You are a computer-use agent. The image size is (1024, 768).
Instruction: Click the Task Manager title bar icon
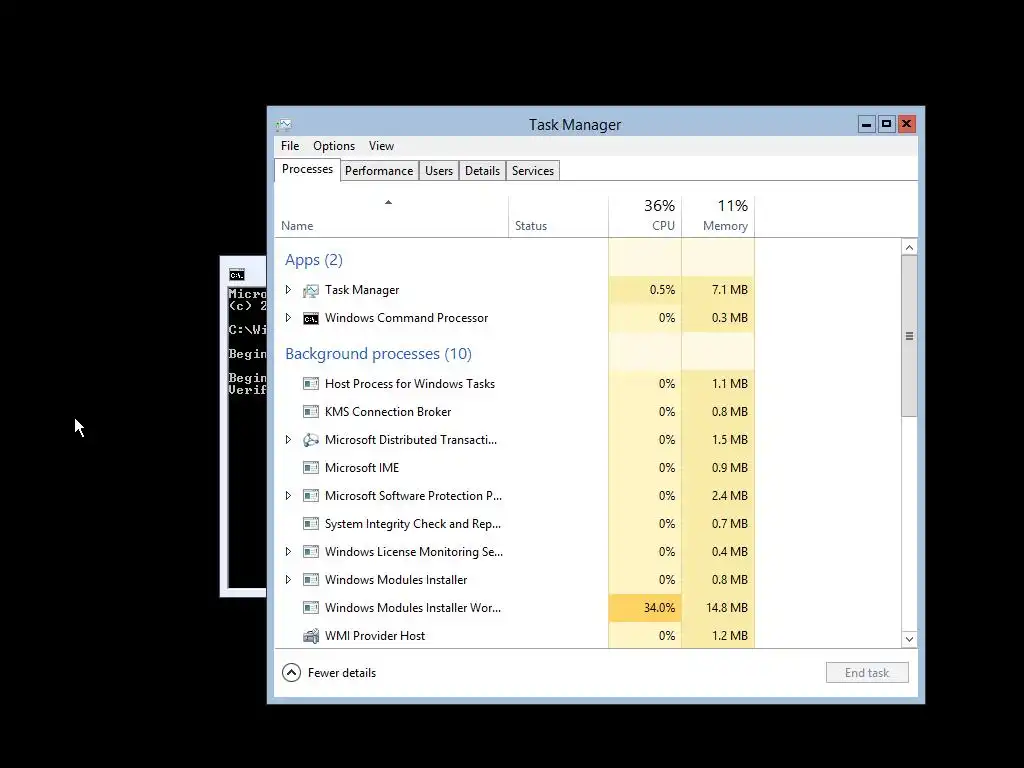[x=283, y=125]
